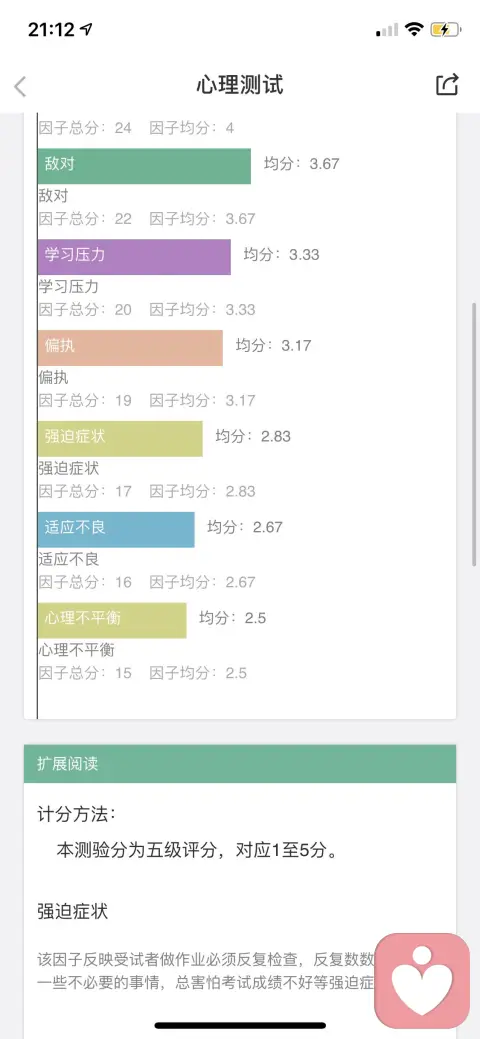Screen dimensions: 480x1039
Task: Select the 心理不平衡 bar
Action: [112, 620]
